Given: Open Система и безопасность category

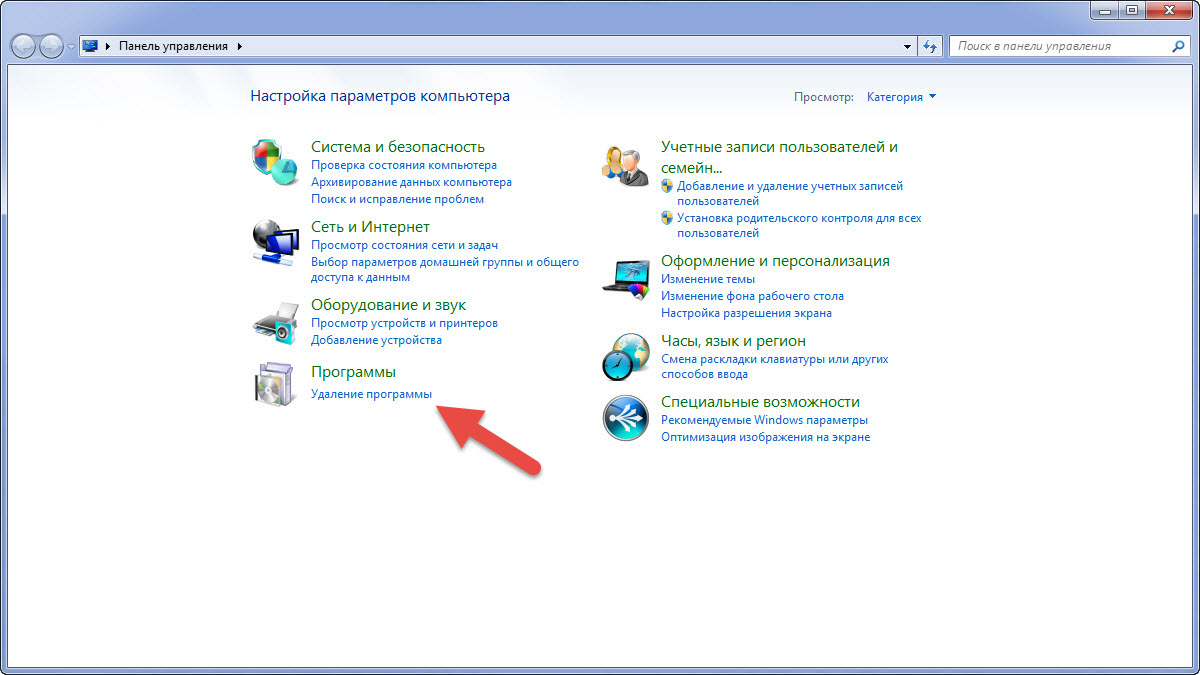Looking at the screenshot, I should click(x=398, y=147).
